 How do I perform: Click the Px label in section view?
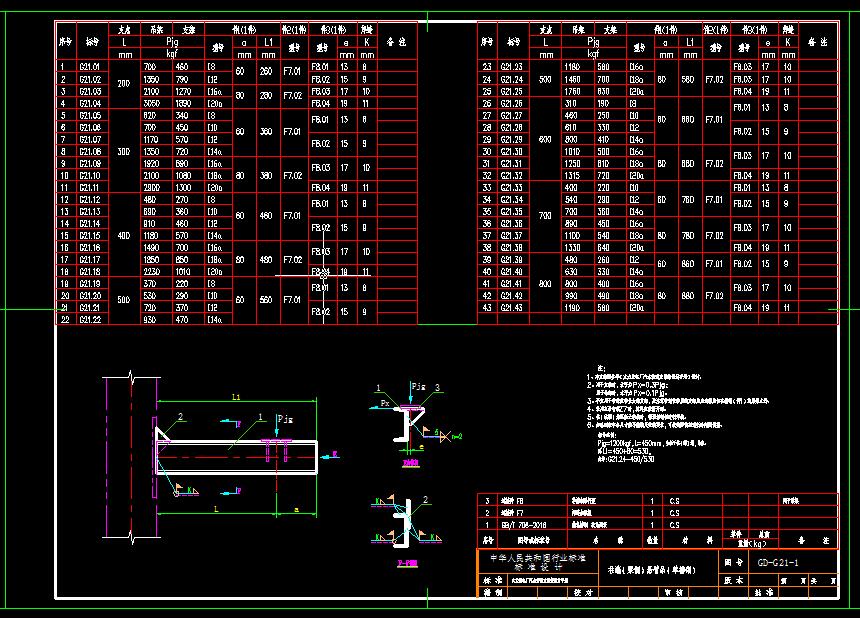click(385, 404)
